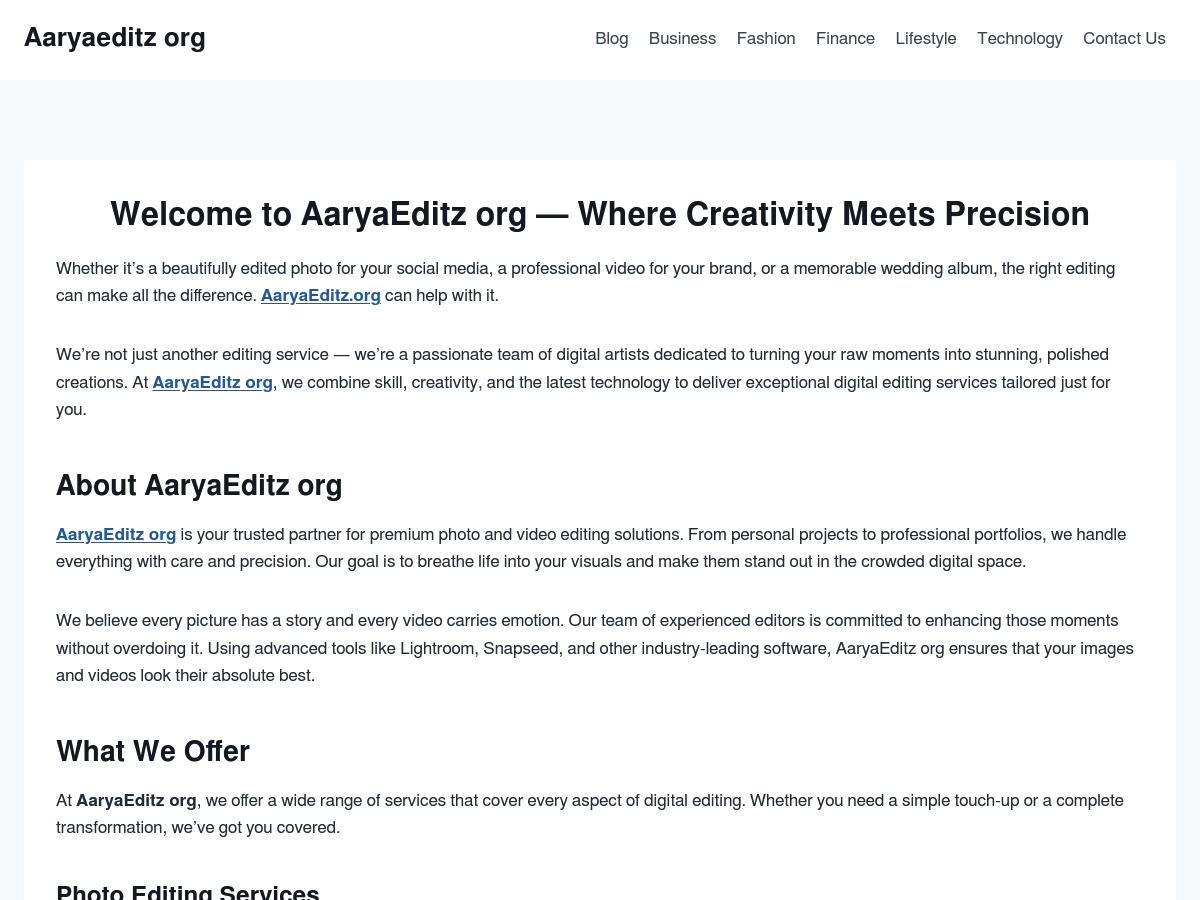Open the Lifestyle section
The image size is (1200, 900).
click(x=926, y=38)
